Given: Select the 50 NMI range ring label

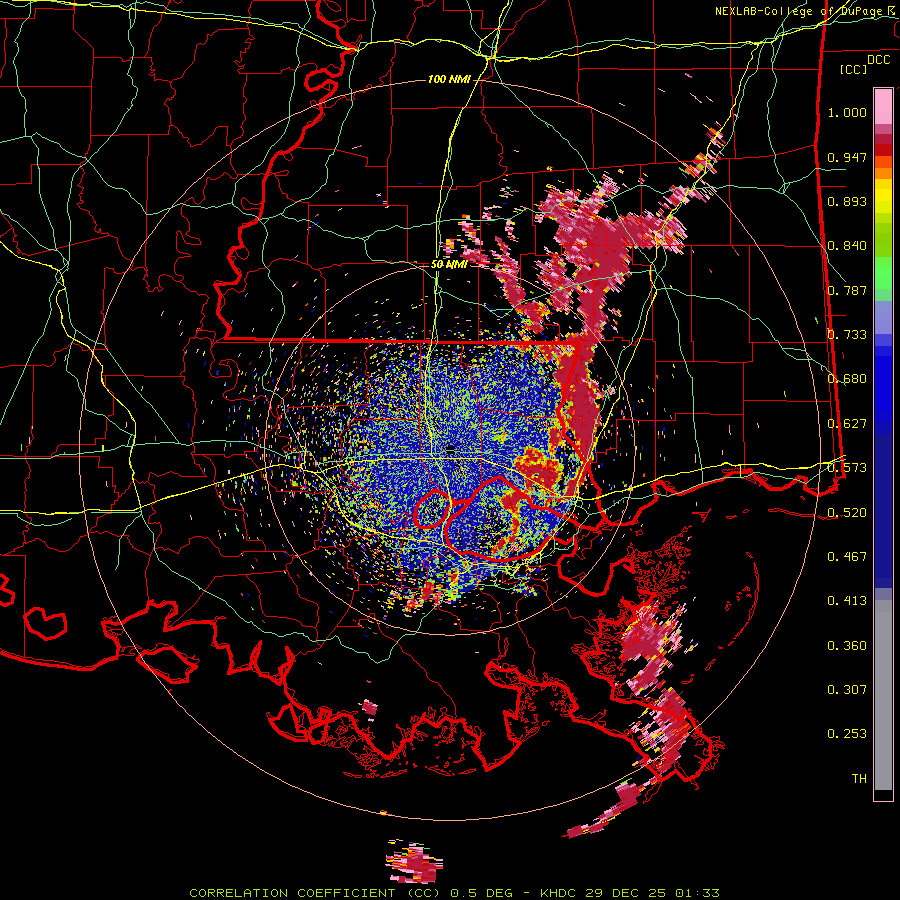Looking at the screenshot, I should (x=449, y=264).
